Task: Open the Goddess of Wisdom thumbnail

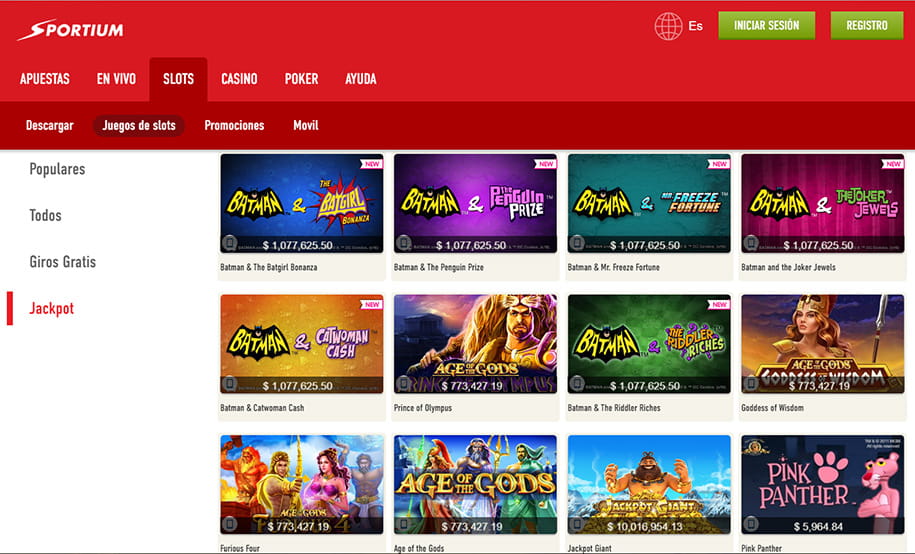Action: pyautogui.click(x=823, y=344)
